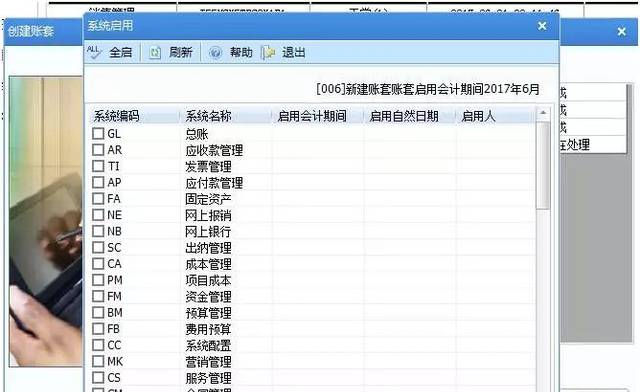Image resolution: width=640 pixels, height=392 pixels.
Task: Select the CA 成本管理 checkbox
Action: tap(98, 264)
